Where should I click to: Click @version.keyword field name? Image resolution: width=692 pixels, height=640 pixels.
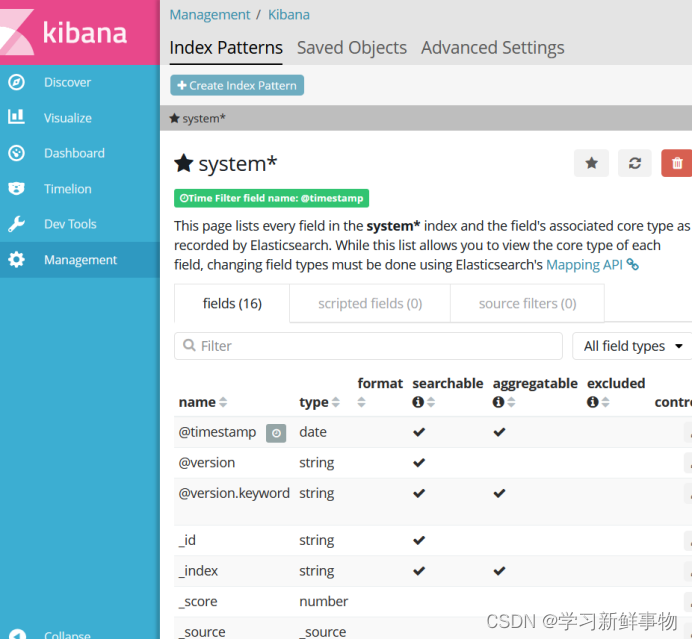tap(234, 493)
